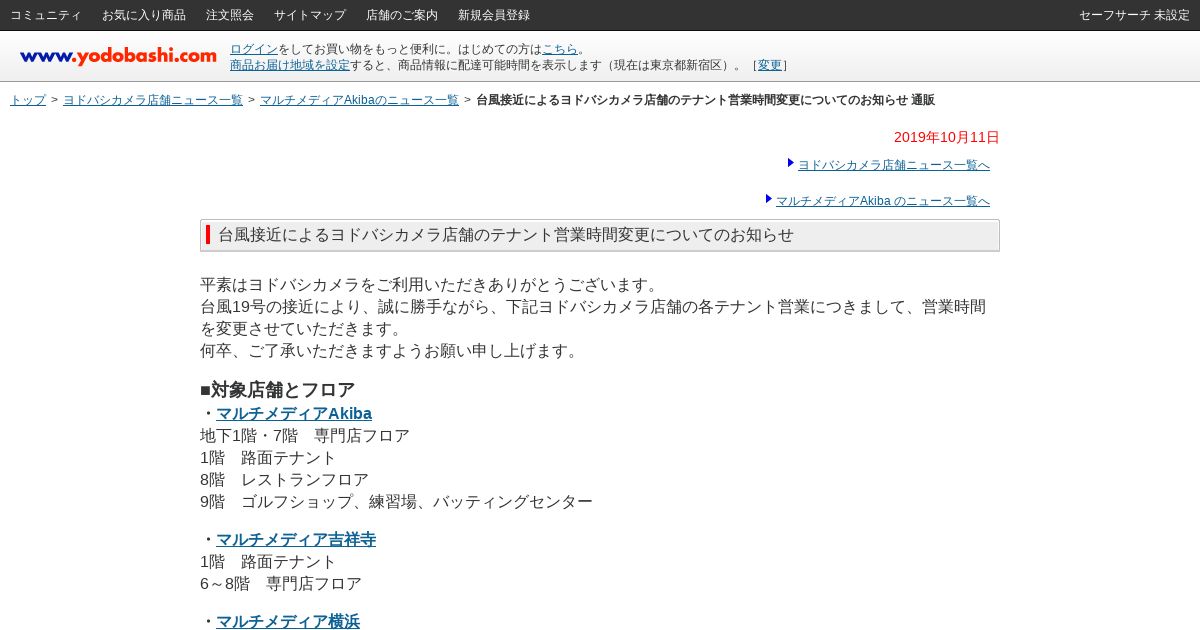Click the sentence 平素はヨドバシカメラをご利用いただきありがとうございます。
Image resolution: width=1200 pixels, height=630 pixels.
(x=430, y=285)
